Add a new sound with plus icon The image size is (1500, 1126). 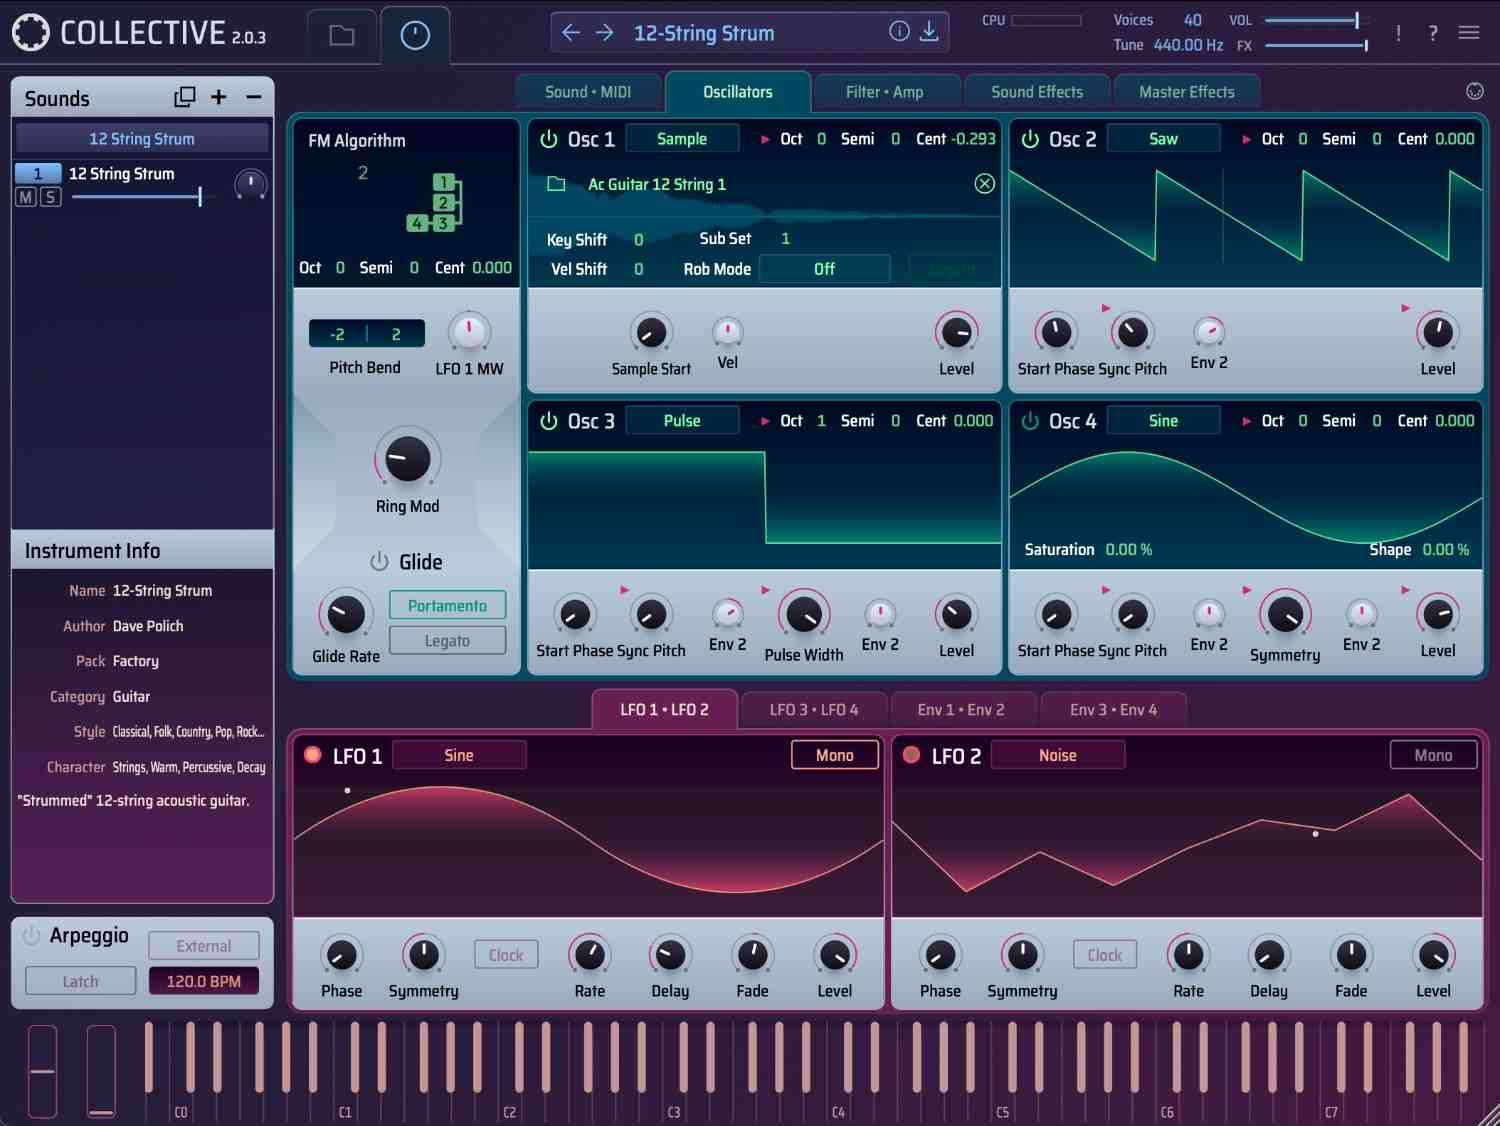tap(219, 97)
